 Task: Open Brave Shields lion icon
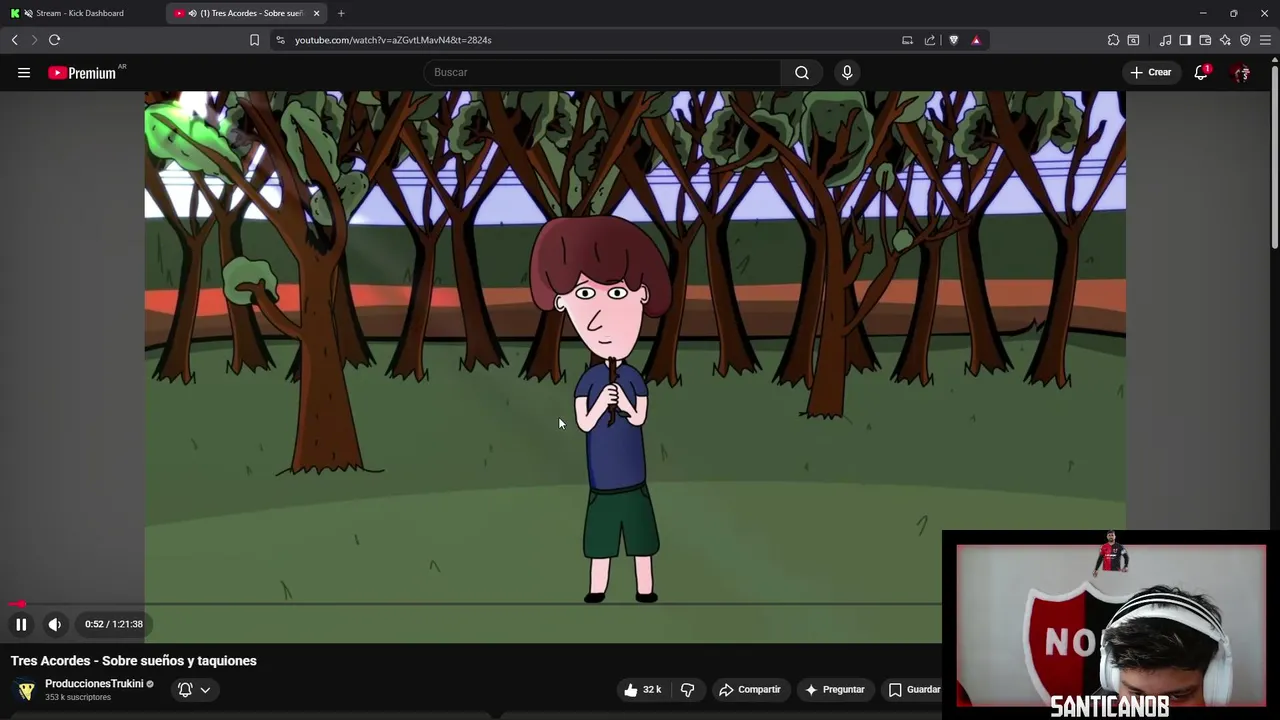(x=954, y=40)
